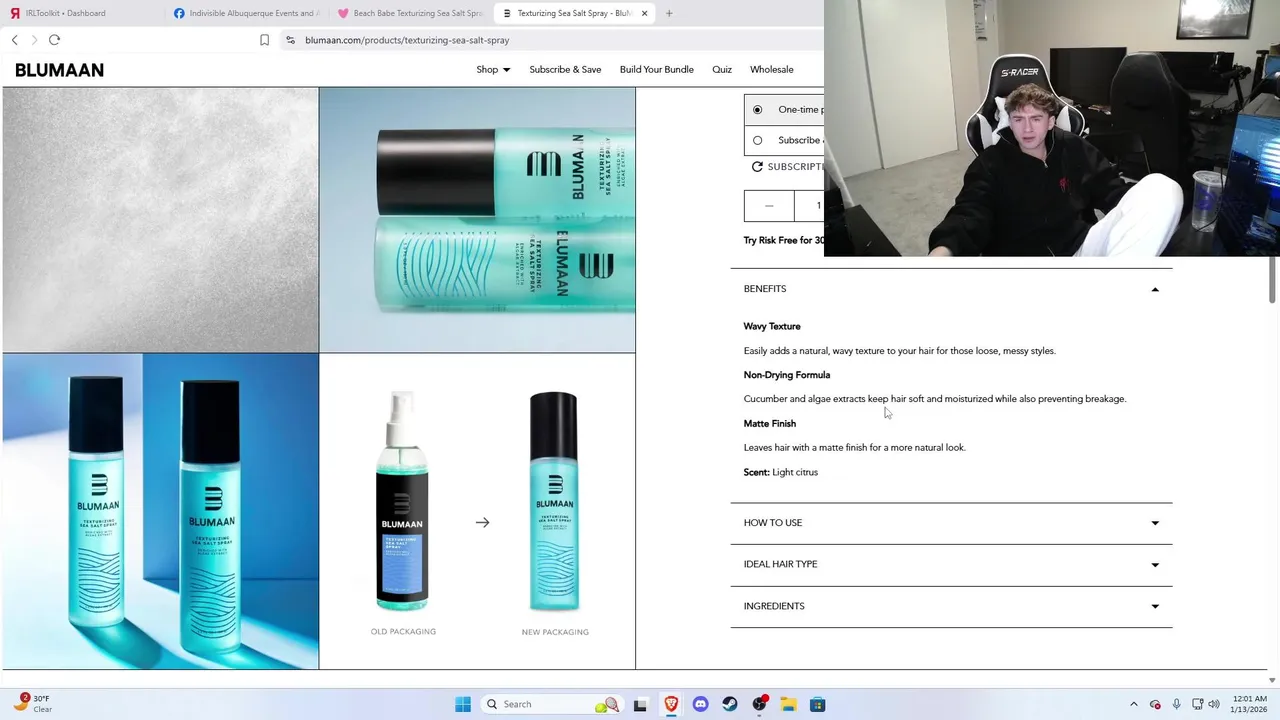The height and width of the screenshot is (720, 1280).
Task: Close the Texturizing Sea Salt Spray tab
Action: coord(644,13)
